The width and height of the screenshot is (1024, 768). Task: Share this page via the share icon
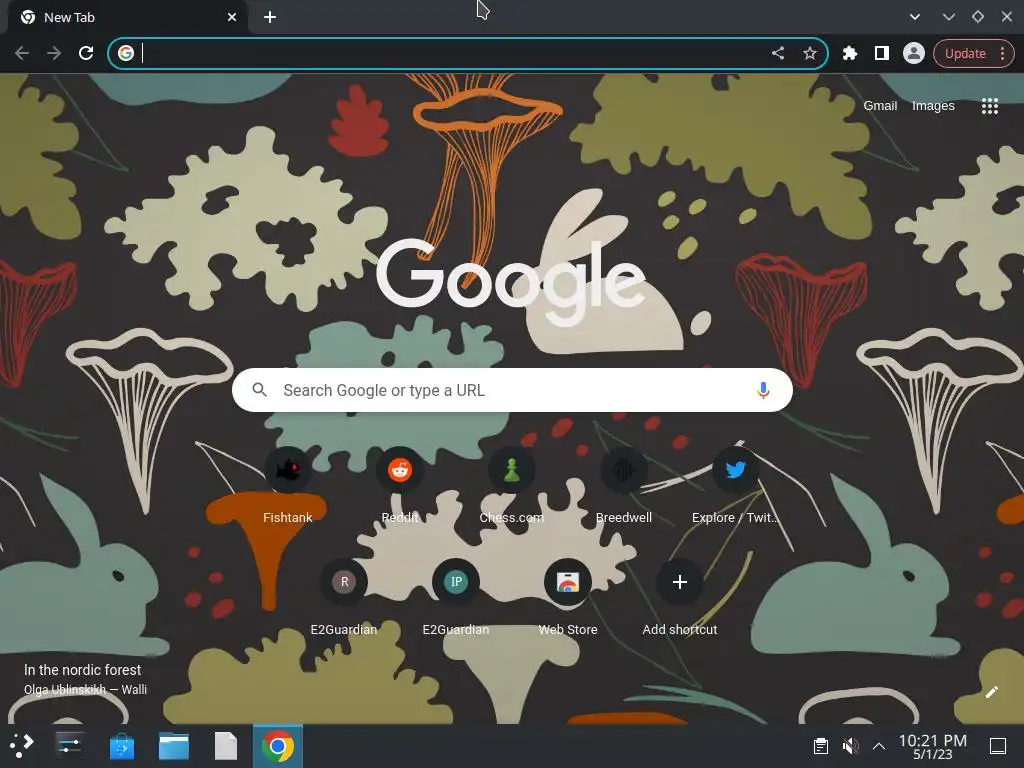pyautogui.click(x=778, y=53)
